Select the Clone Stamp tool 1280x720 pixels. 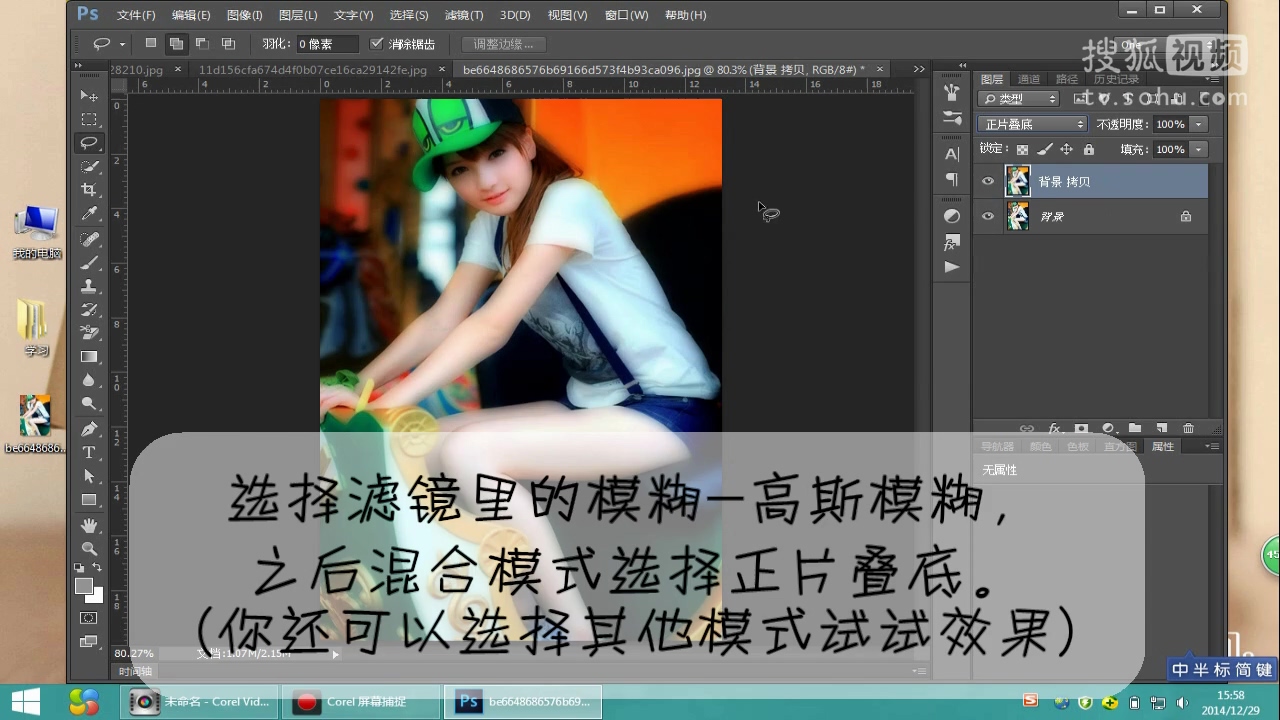click(89, 286)
